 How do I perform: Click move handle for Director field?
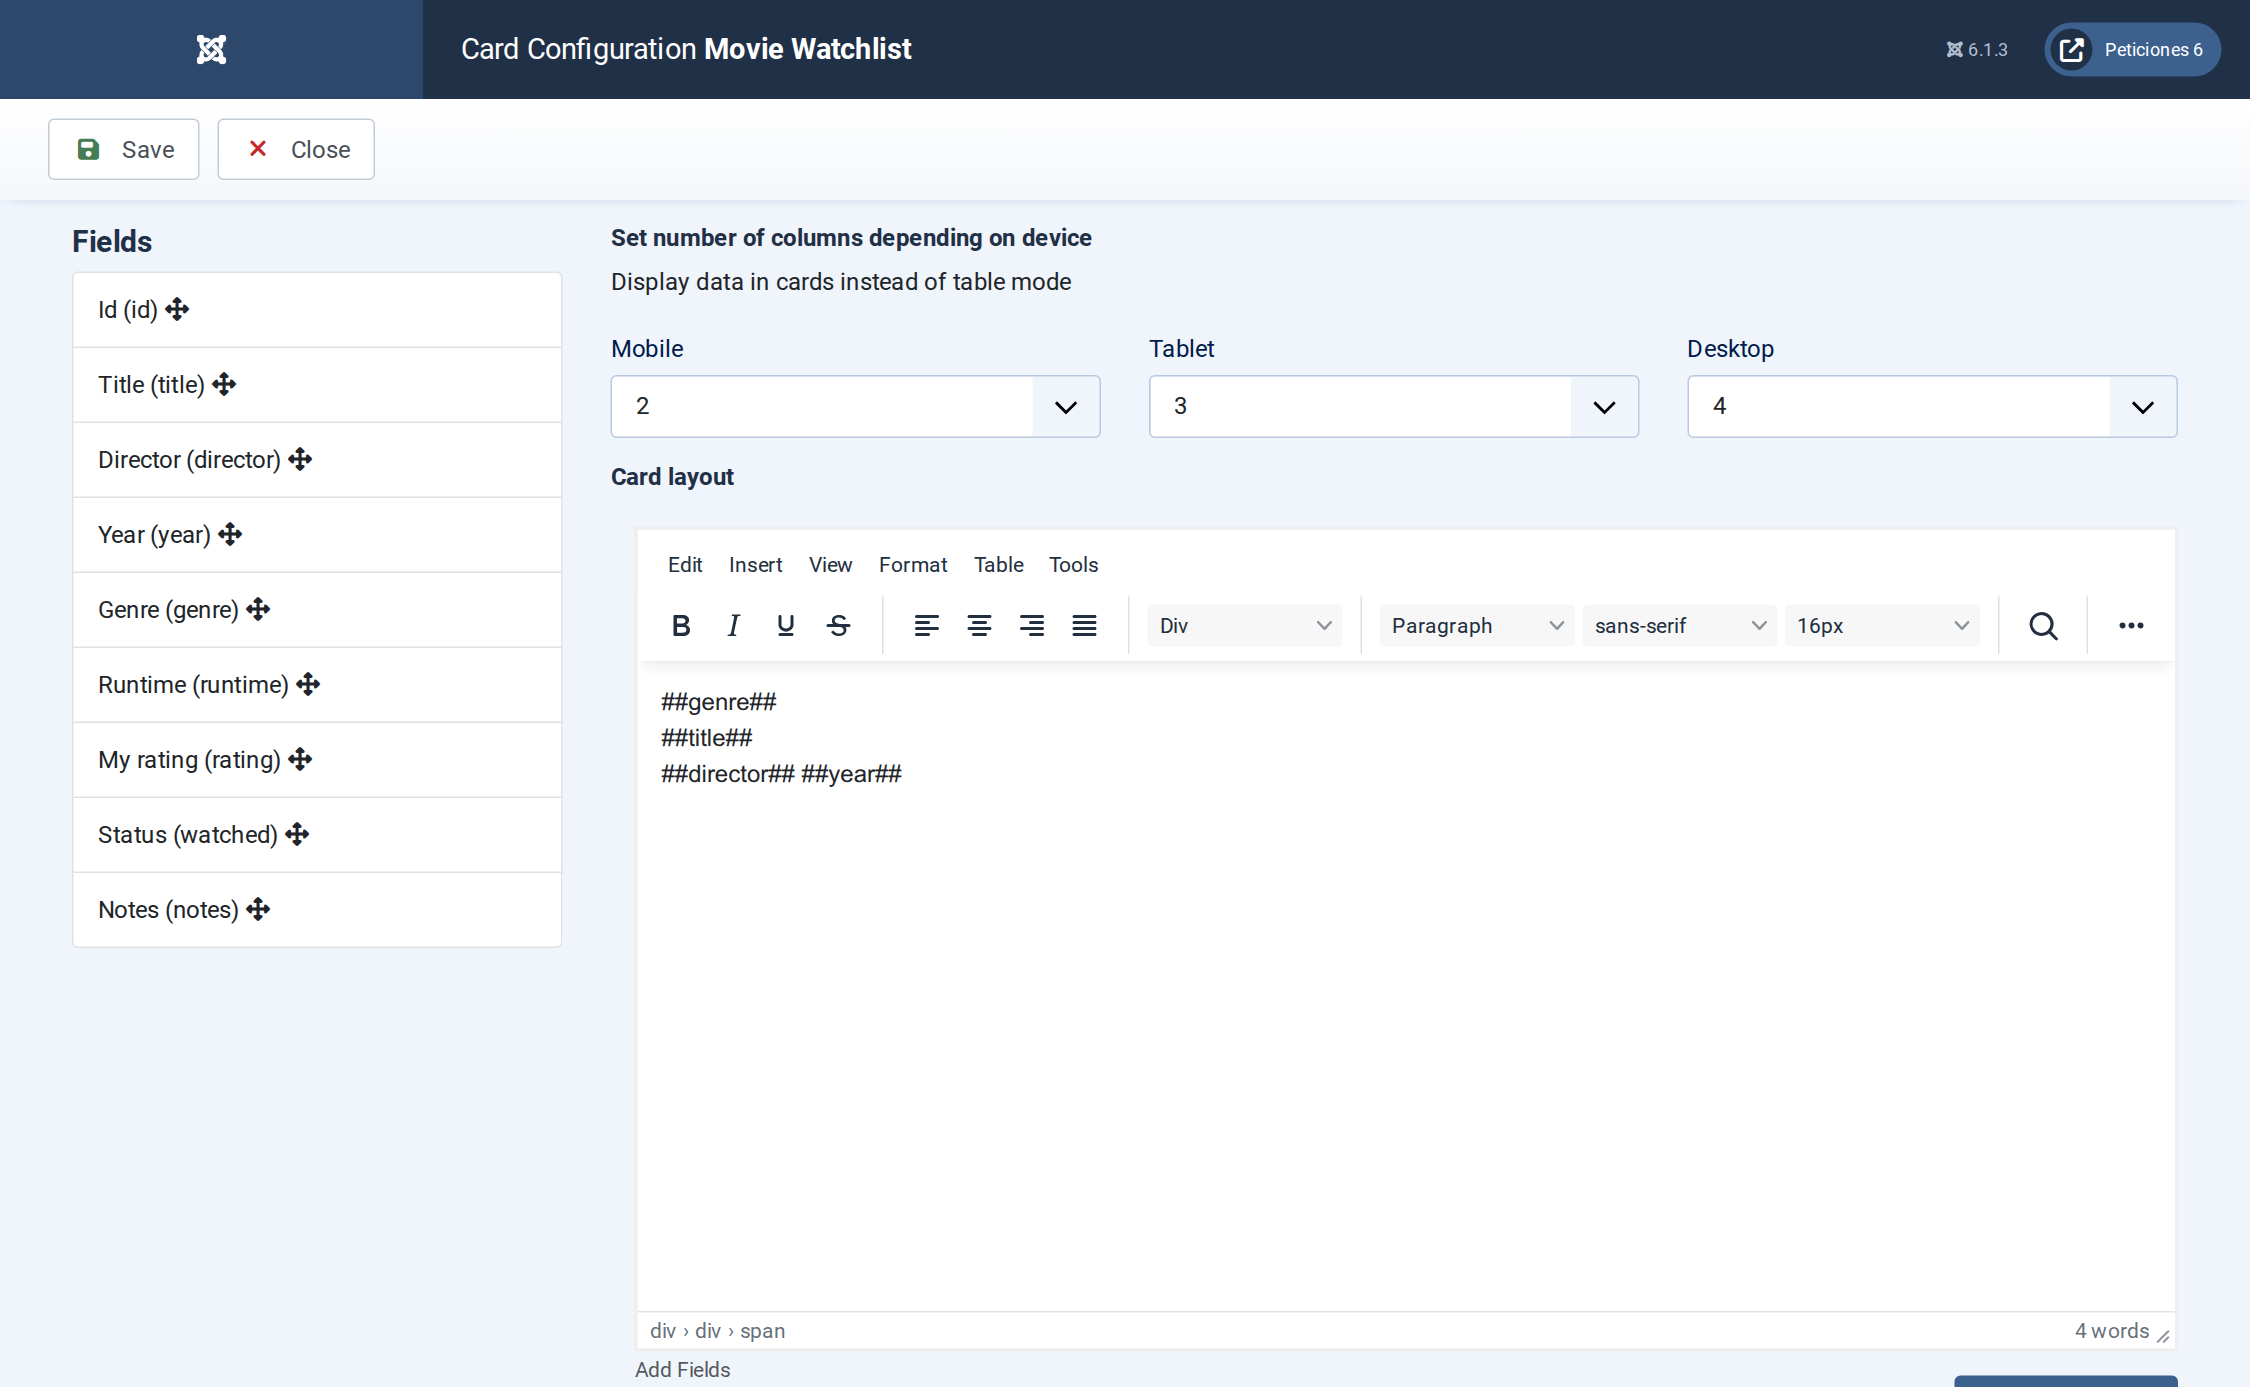click(x=300, y=460)
